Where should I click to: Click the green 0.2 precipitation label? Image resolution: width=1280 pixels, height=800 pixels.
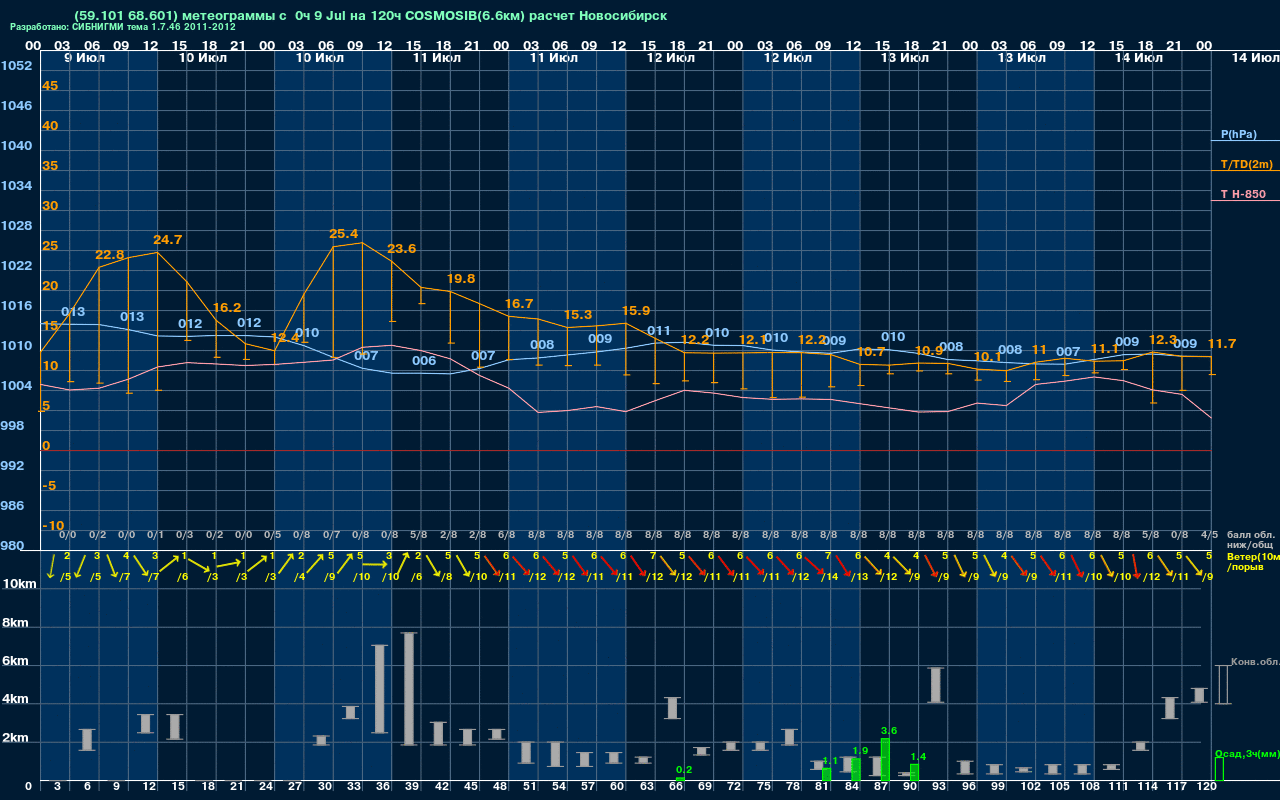click(x=684, y=769)
